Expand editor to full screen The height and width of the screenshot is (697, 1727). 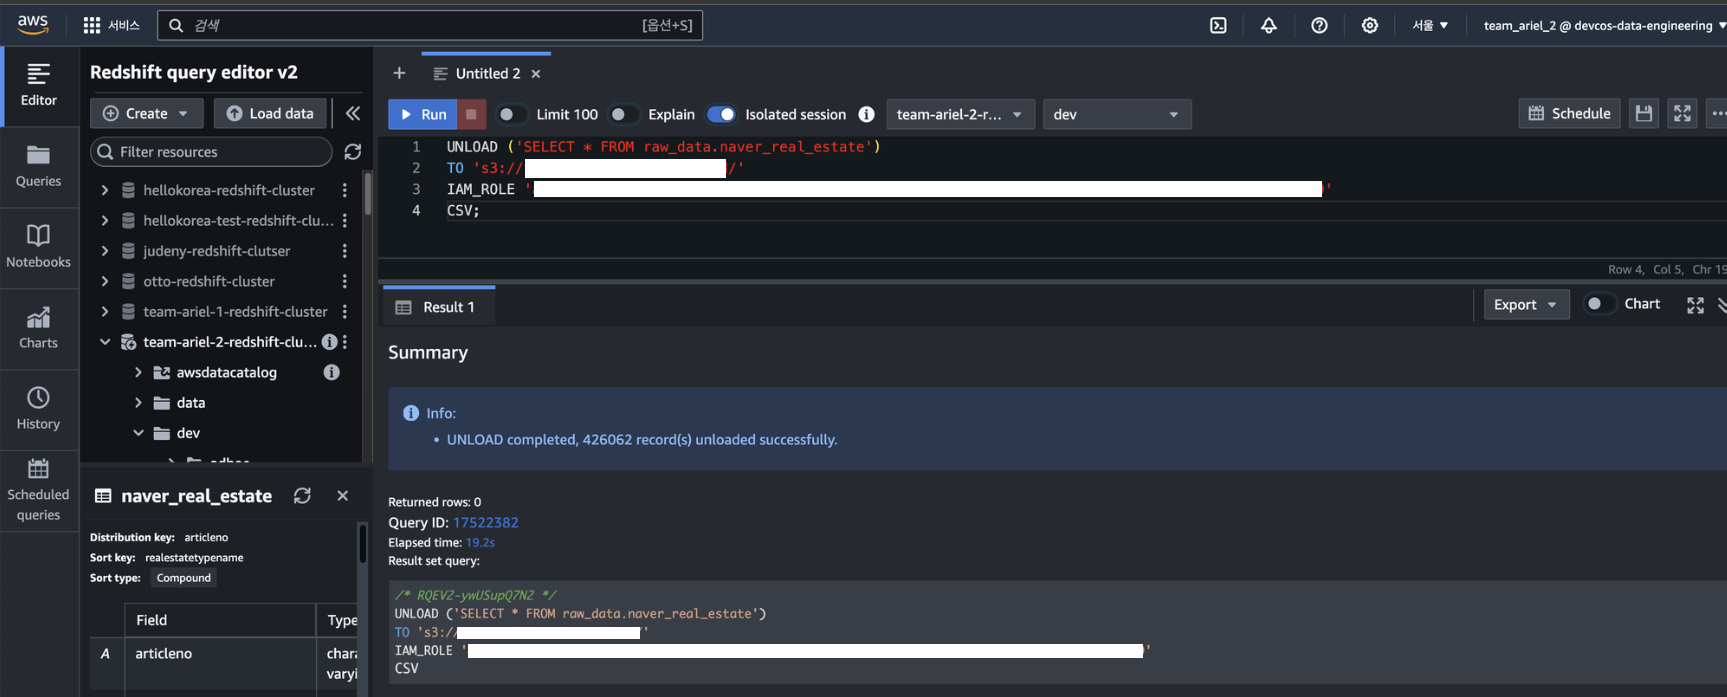point(1683,113)
